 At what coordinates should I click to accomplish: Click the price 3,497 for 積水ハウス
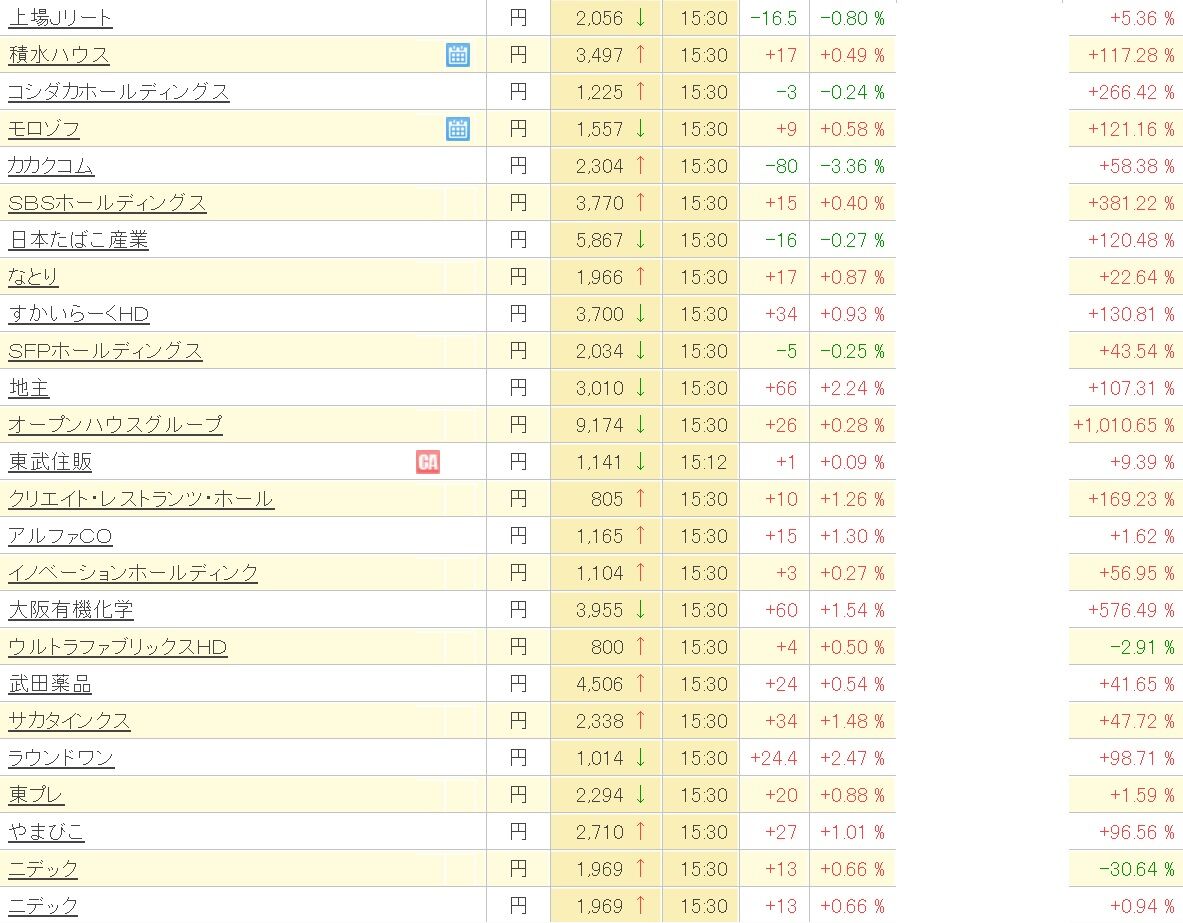pyautogui.click(x=599, y=55)
